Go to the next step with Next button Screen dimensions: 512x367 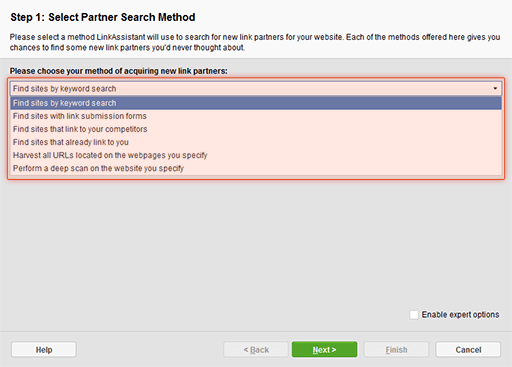[324, 349]
